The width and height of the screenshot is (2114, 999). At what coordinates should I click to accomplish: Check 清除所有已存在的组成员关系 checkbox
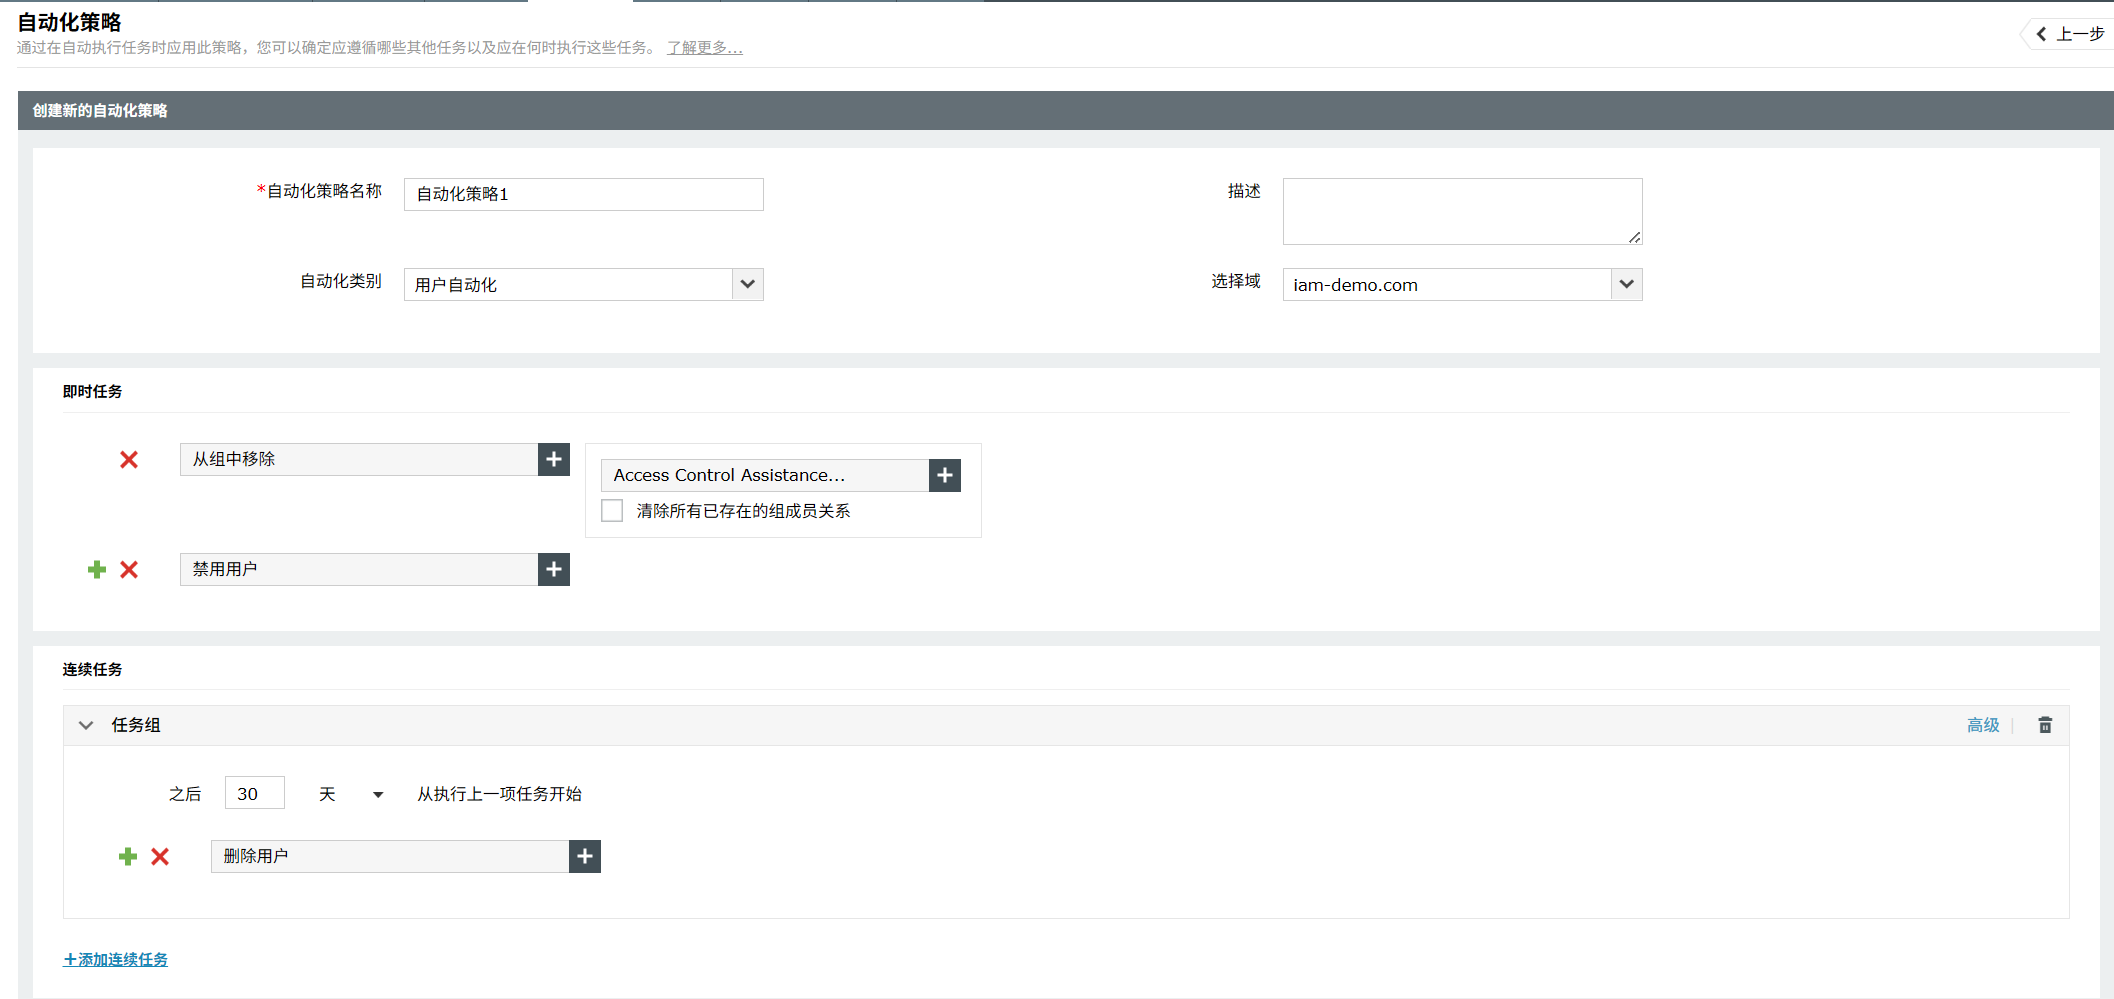612,511
